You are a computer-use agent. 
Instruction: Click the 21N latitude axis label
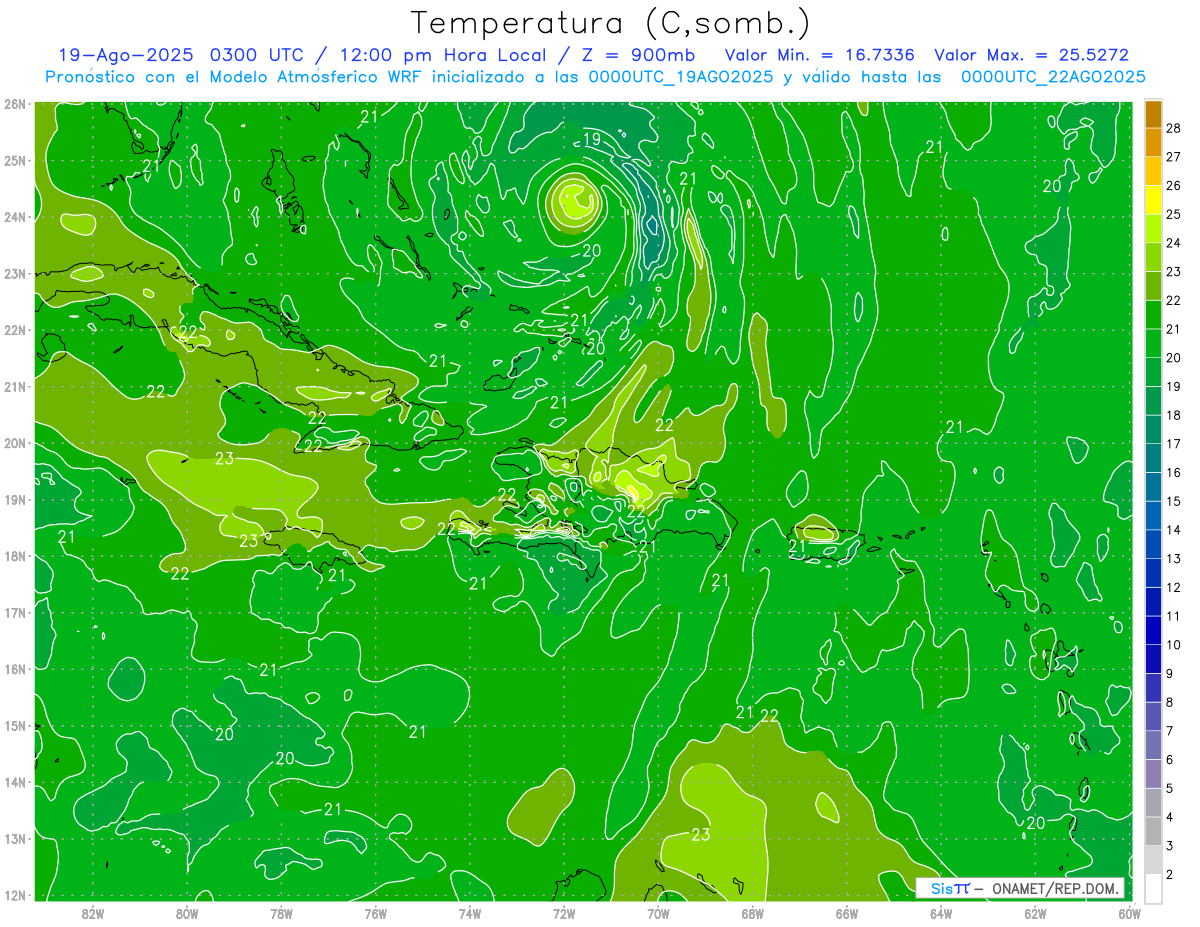coord(15,386)
